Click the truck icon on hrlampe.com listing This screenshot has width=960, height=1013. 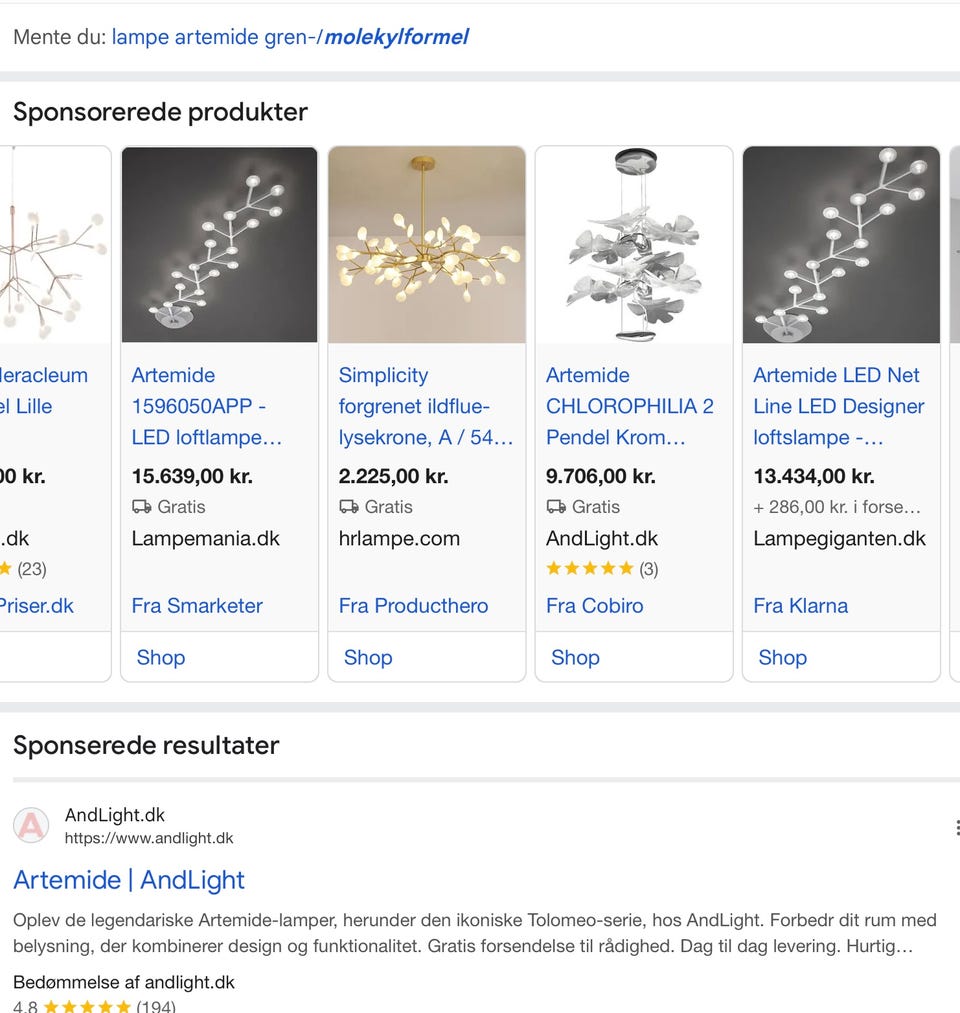(349, 507)
